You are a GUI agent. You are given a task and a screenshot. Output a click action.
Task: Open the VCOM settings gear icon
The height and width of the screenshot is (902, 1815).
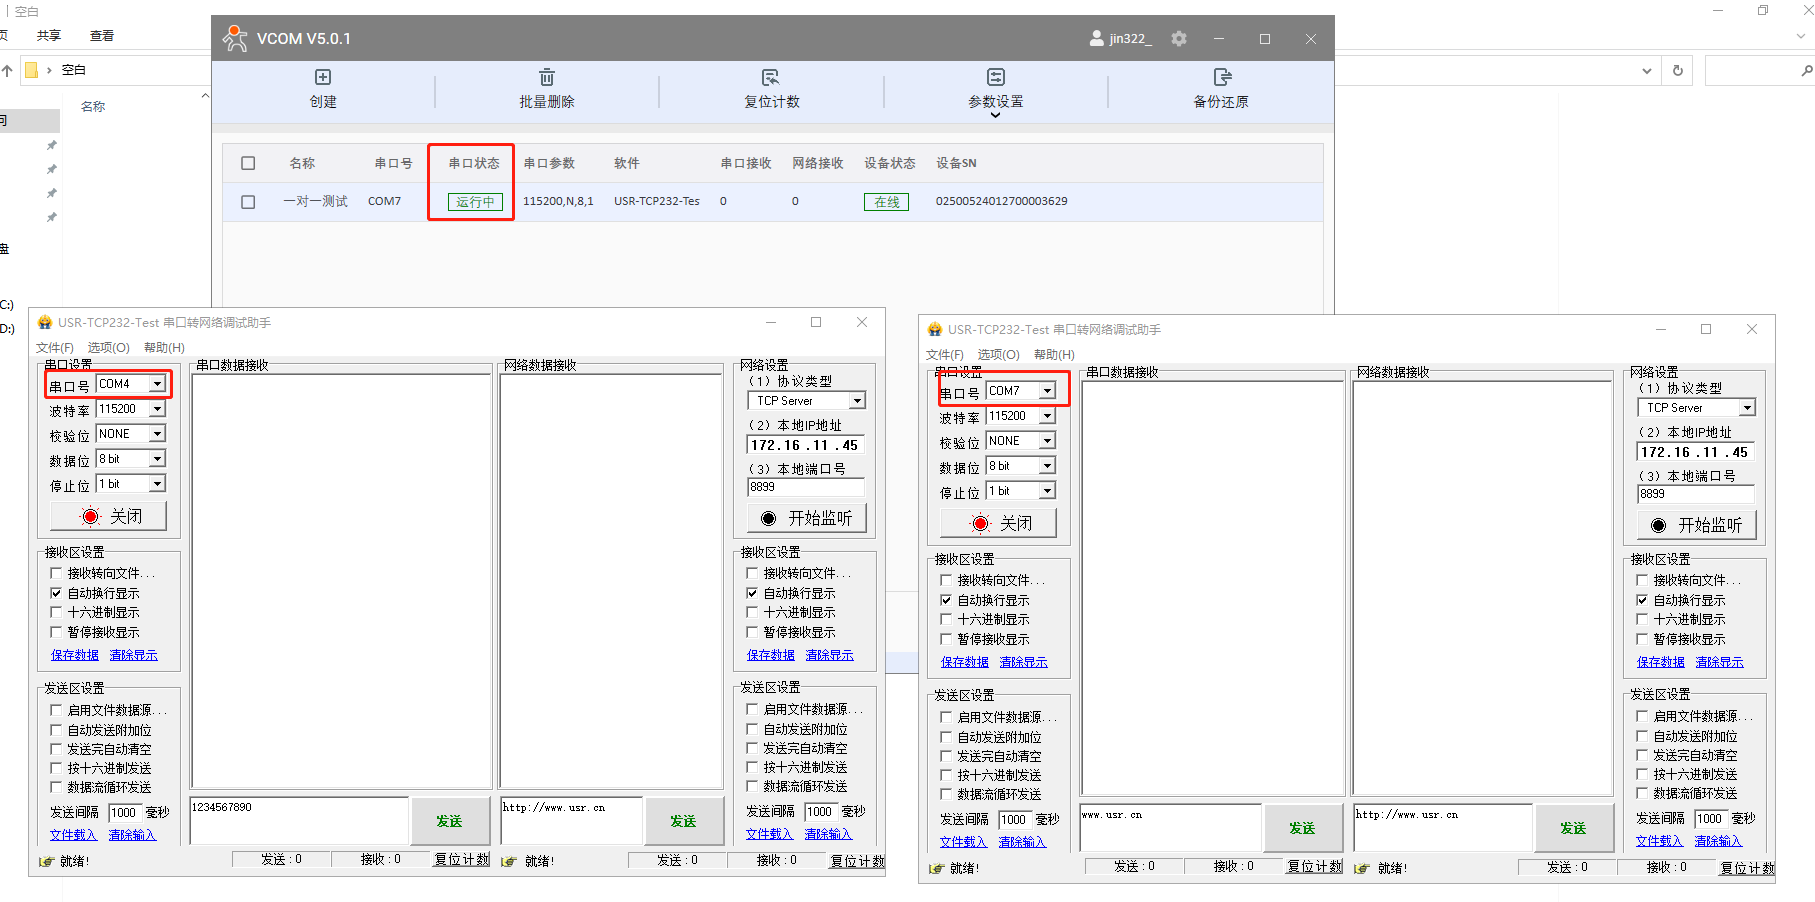click(x=1179, y=39)
